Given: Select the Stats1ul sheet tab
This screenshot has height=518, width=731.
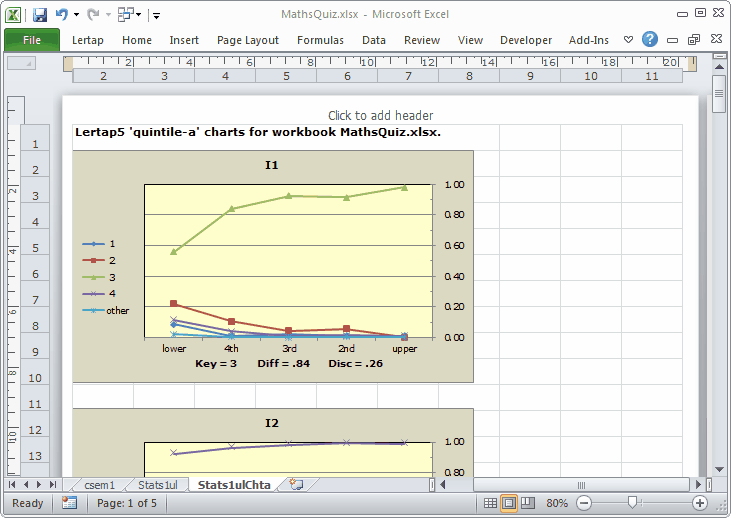Looking at the screenshot, I should coord(157,485).
